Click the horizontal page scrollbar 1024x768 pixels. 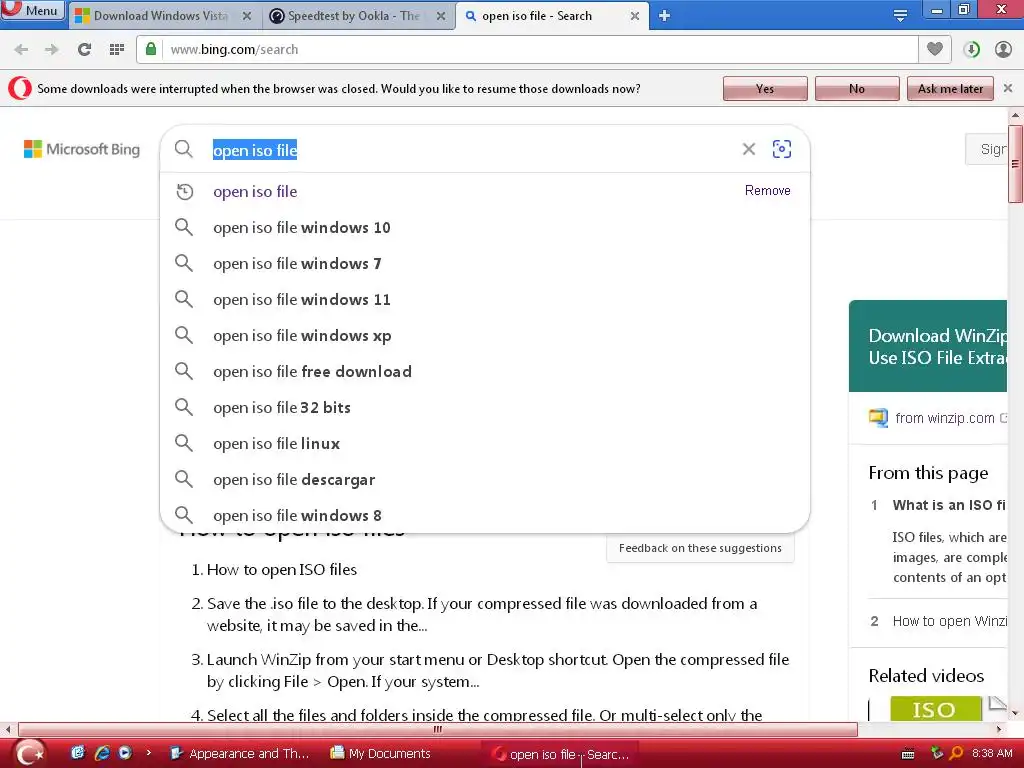(438, 729)
